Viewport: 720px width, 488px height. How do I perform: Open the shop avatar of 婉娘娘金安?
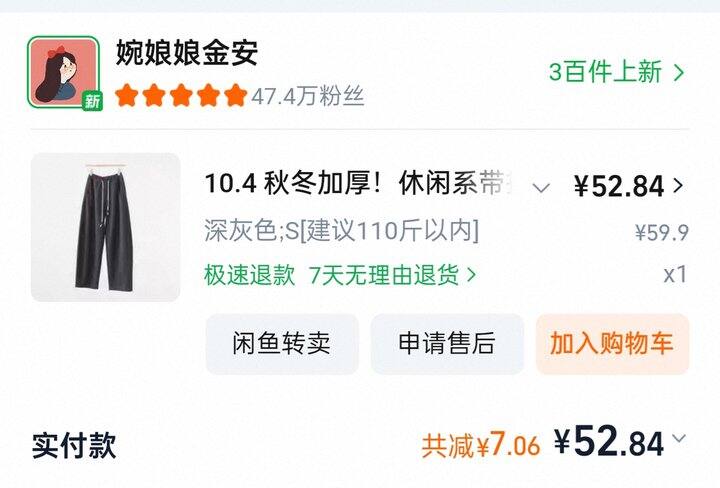(63, 72)
